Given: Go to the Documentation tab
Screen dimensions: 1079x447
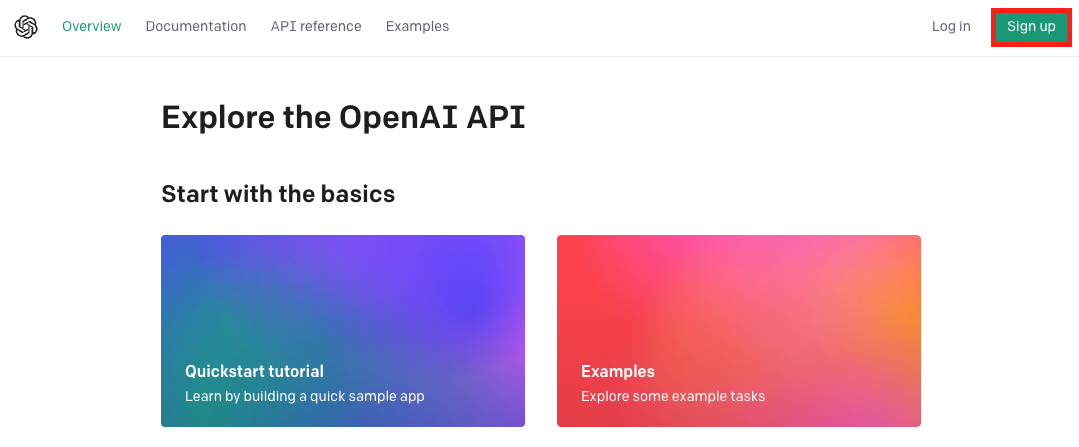Looking at the screenshot, I should click(196, 26).
